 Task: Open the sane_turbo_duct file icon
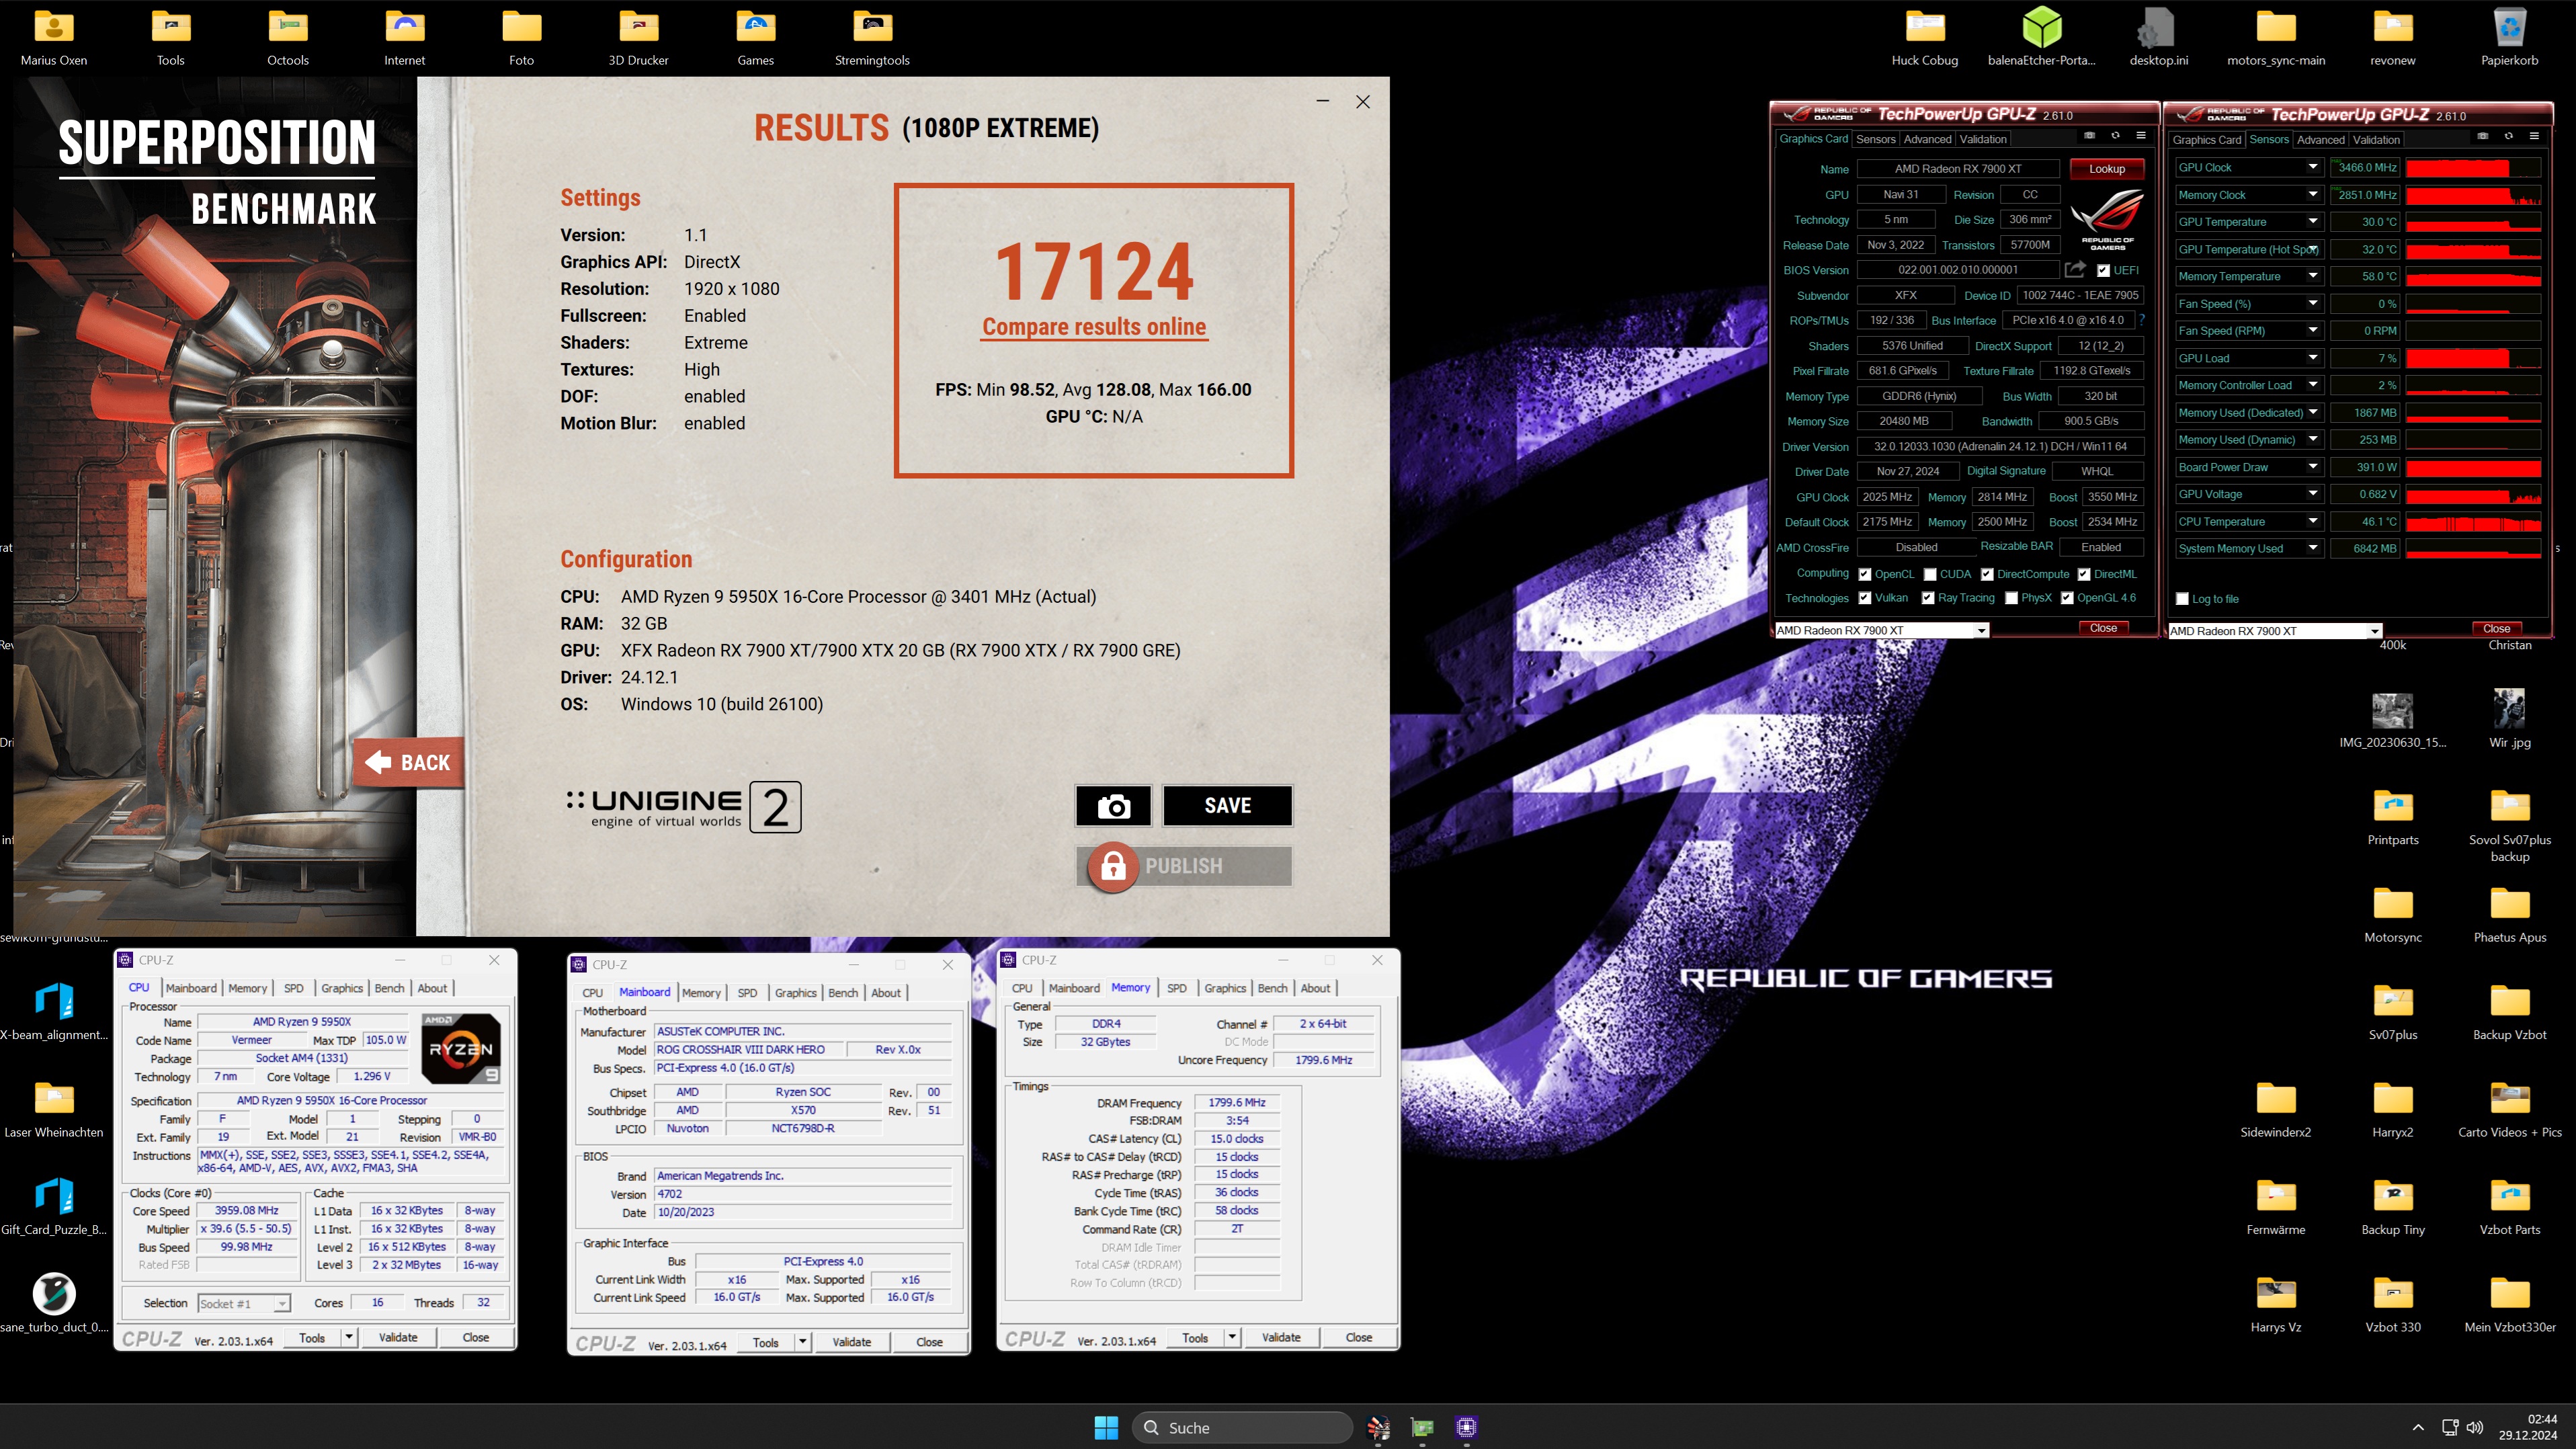[x=54, y=1304]
